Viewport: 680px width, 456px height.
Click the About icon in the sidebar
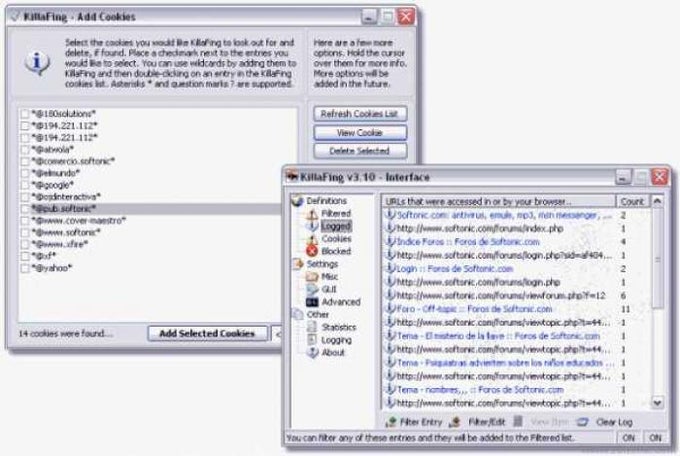312,353
